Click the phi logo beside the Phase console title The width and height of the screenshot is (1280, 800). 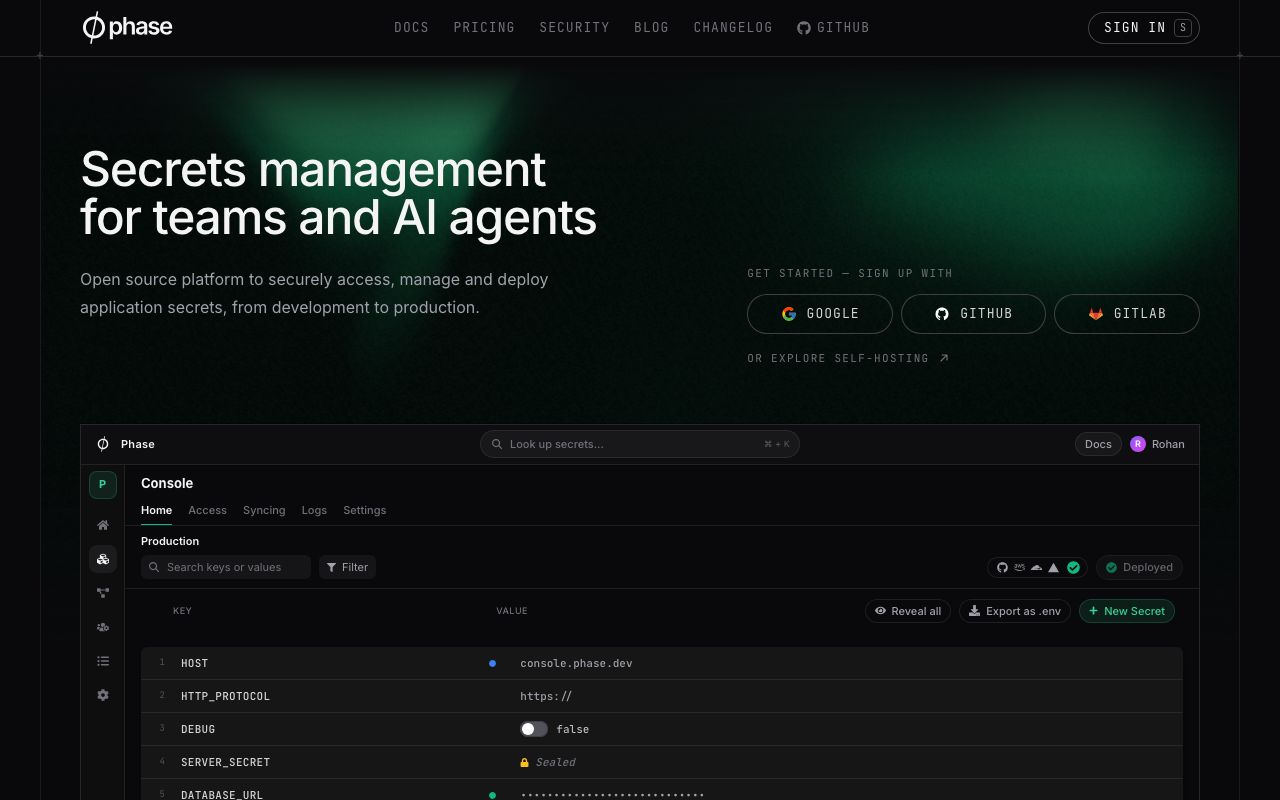(x=103, y=444)
